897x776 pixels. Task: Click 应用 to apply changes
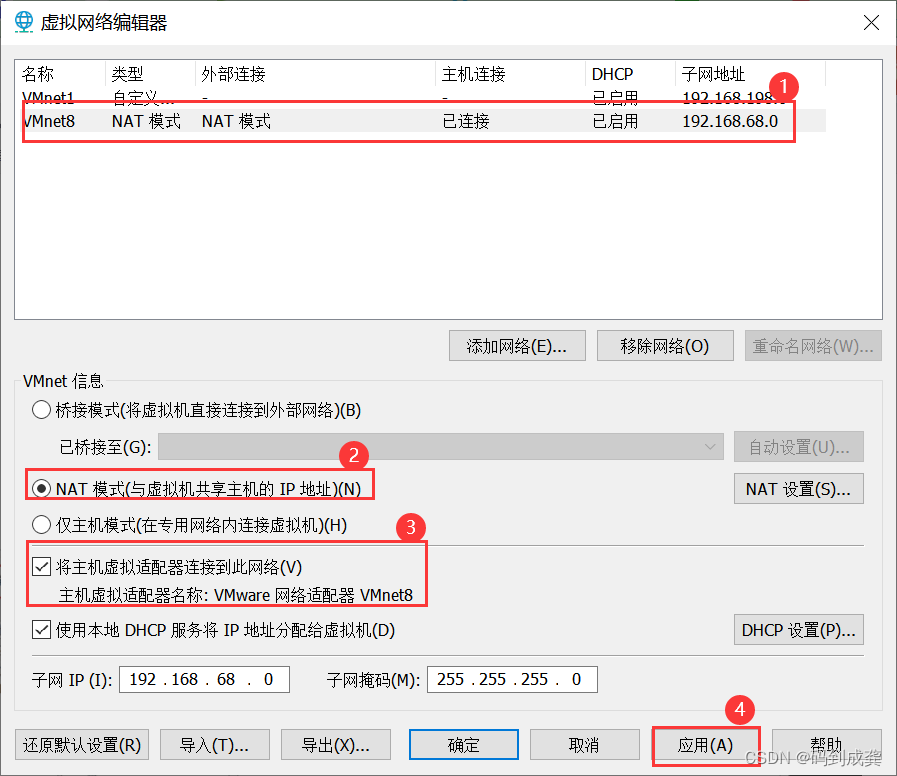(x=706, y=744)
